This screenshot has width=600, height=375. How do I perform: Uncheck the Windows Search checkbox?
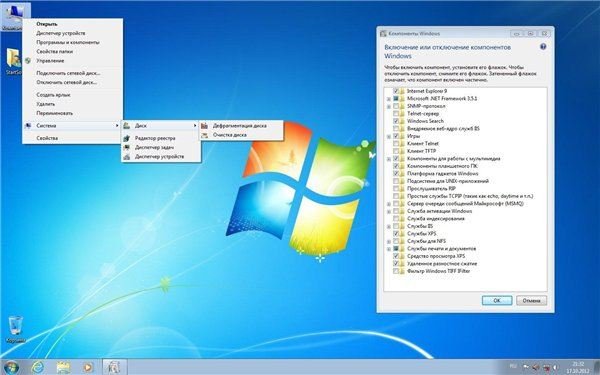point(396,121)
